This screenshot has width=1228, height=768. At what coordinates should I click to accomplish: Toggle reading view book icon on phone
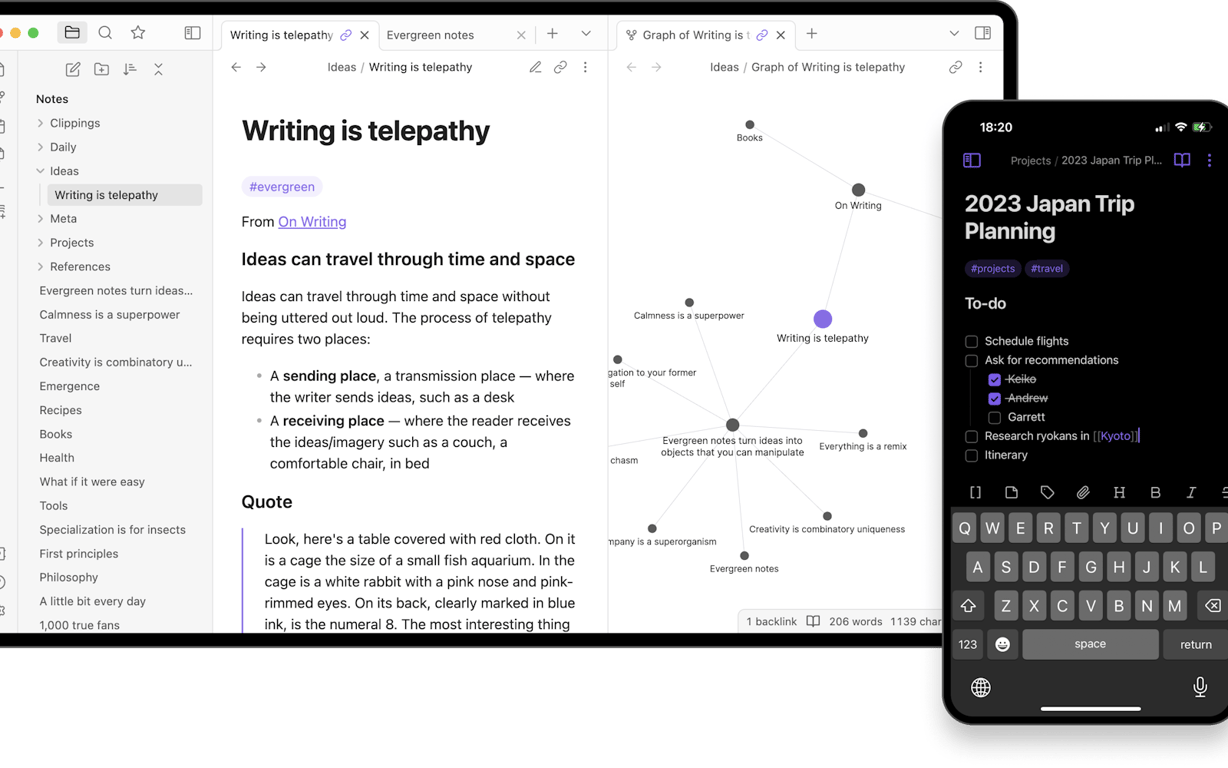(1182, 160)
